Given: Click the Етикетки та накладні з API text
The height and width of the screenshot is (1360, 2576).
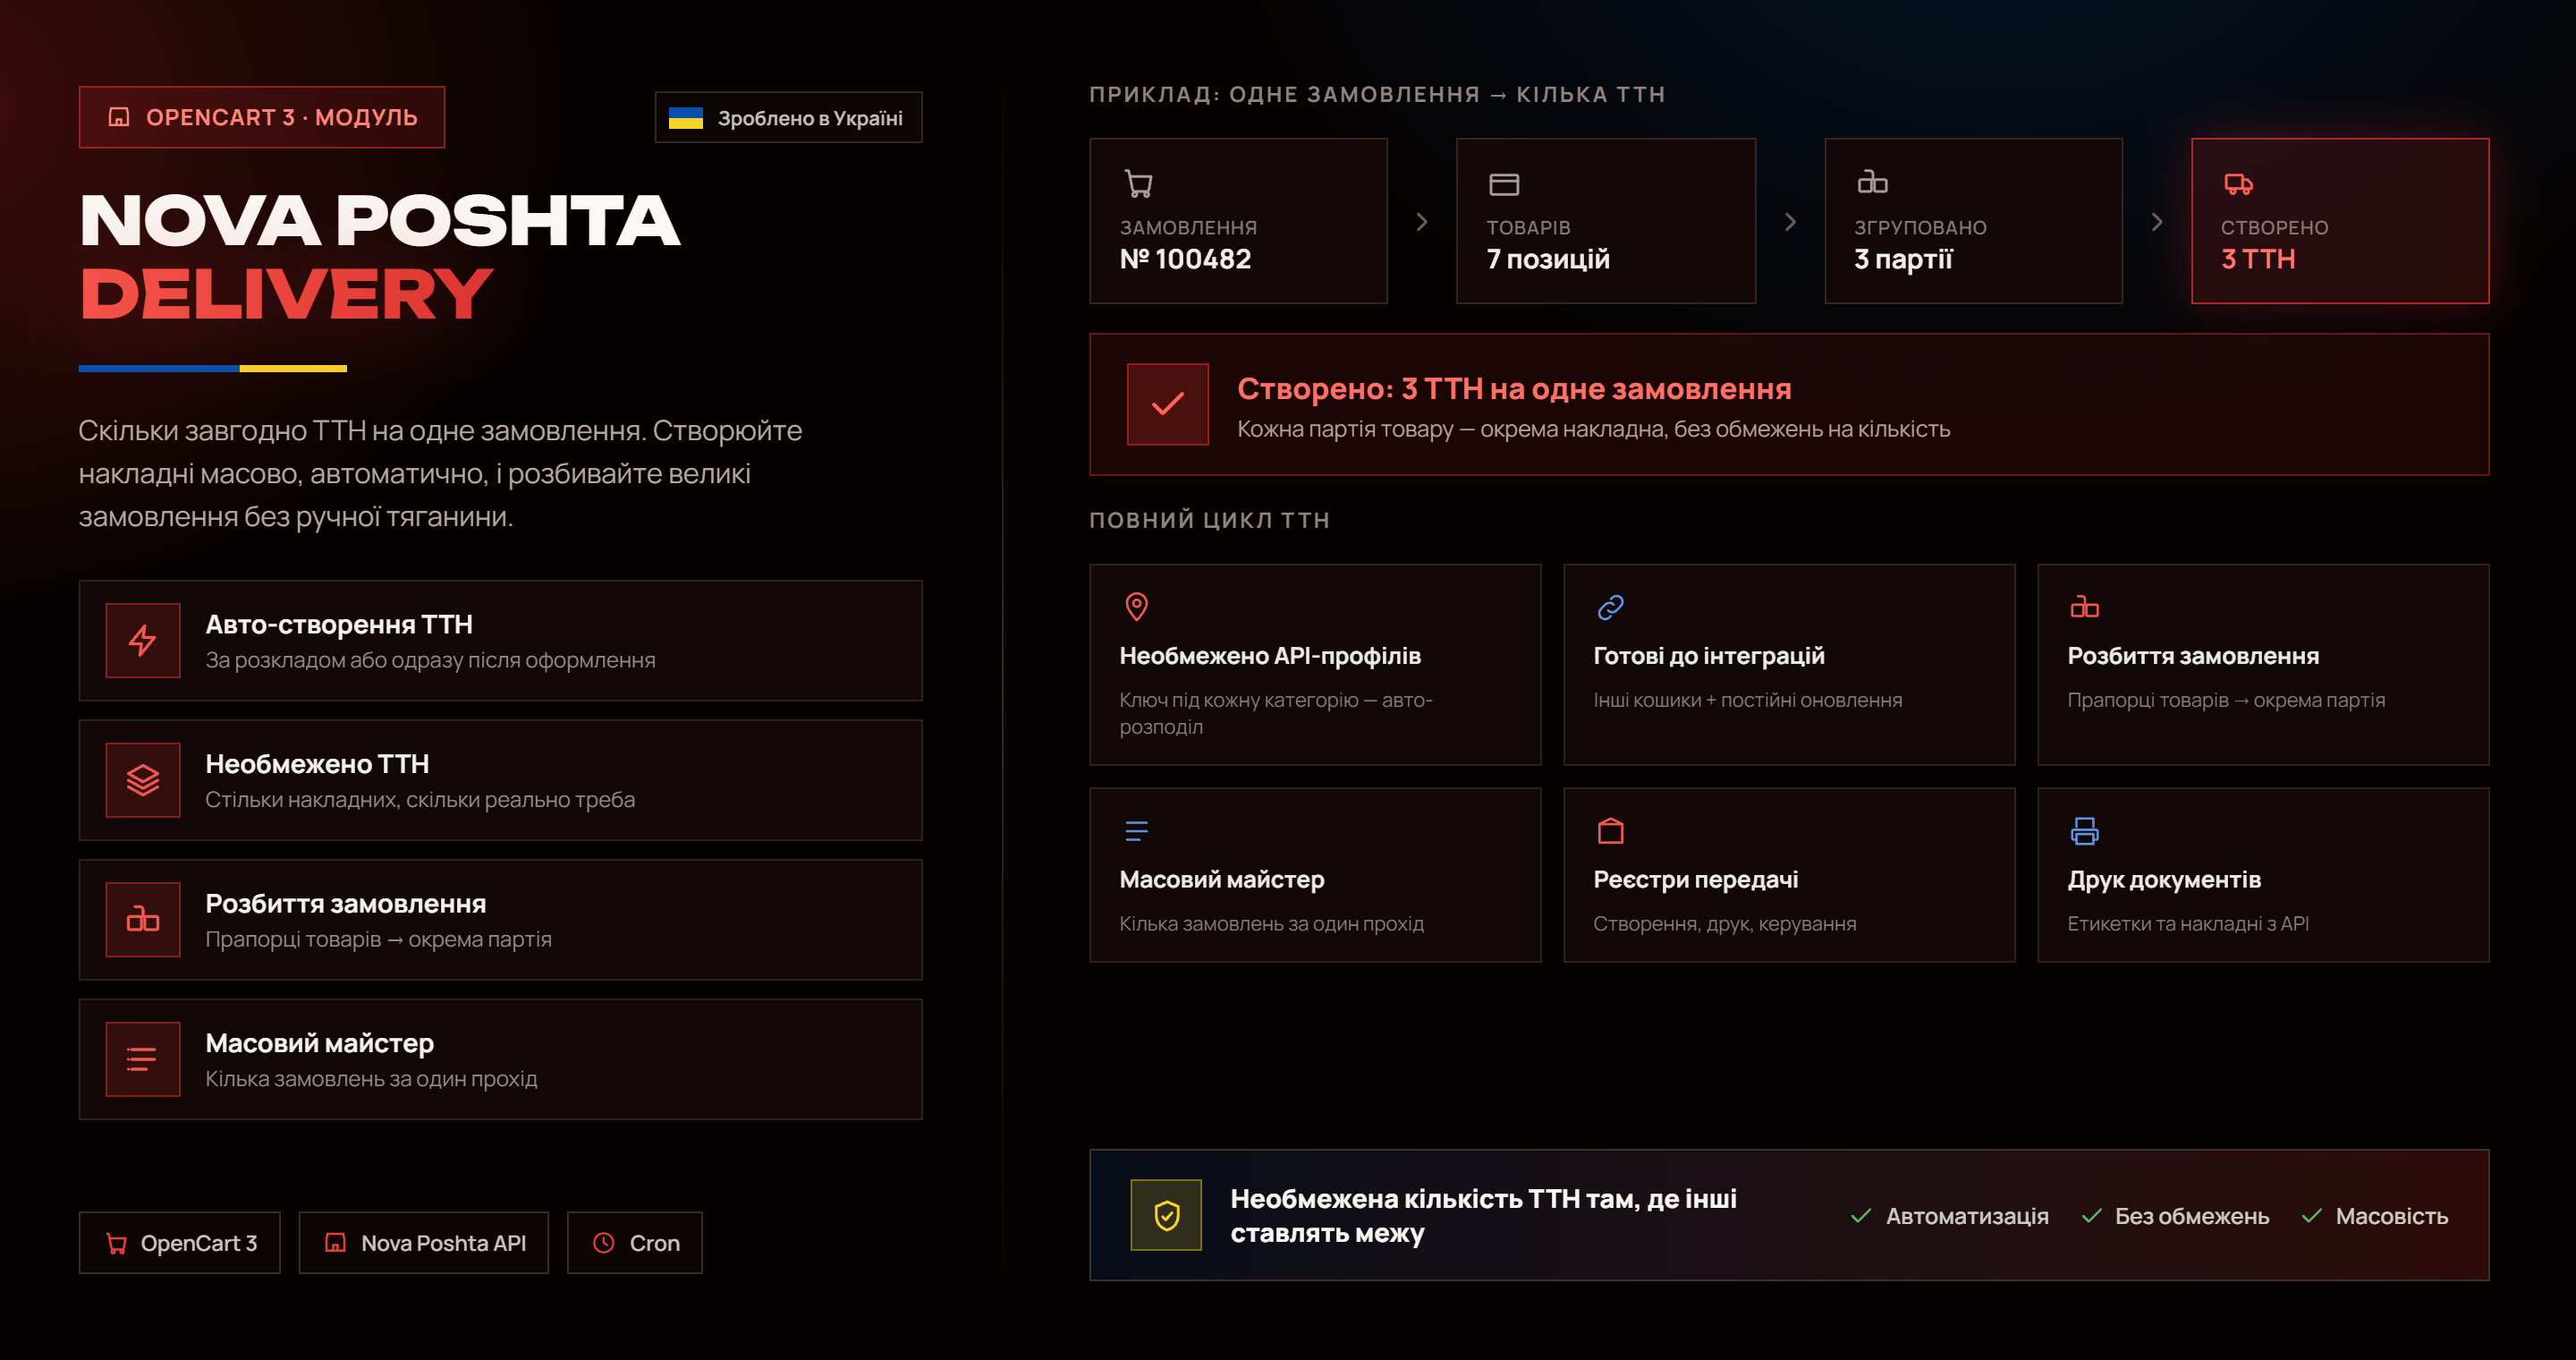Looking at the screenshot, I should click(2188, 924).
